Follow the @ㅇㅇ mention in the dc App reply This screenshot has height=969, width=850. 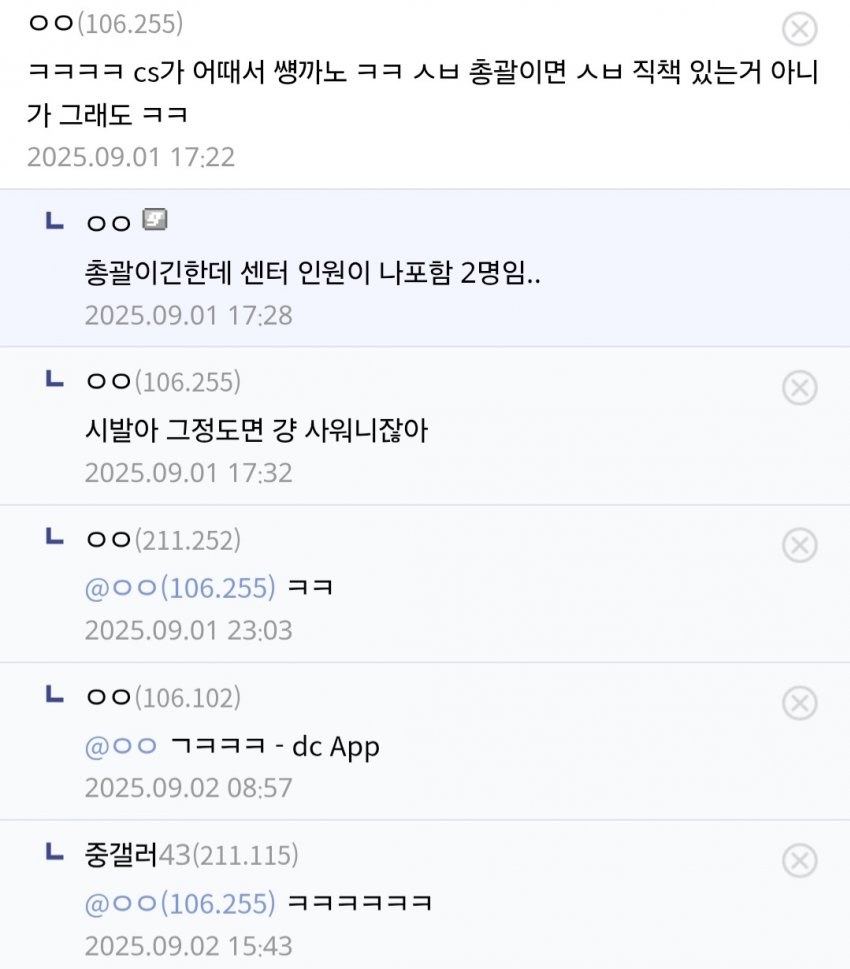point(121,745)
